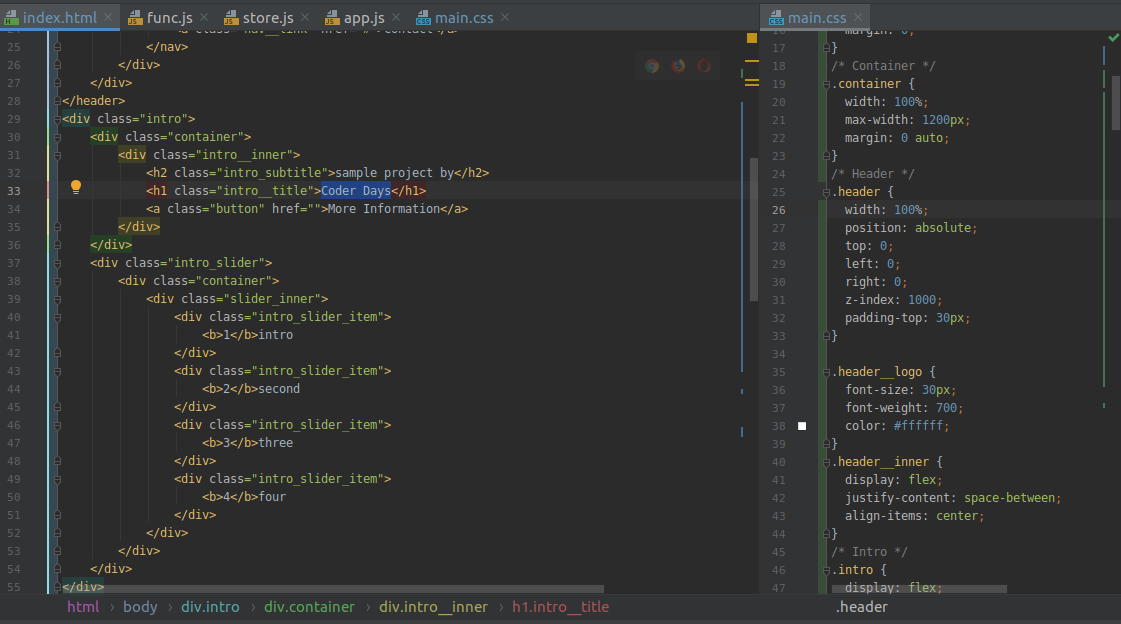
Task: Fold the .header__logo CSS rule on line 35
Action: tap(826, 372)
